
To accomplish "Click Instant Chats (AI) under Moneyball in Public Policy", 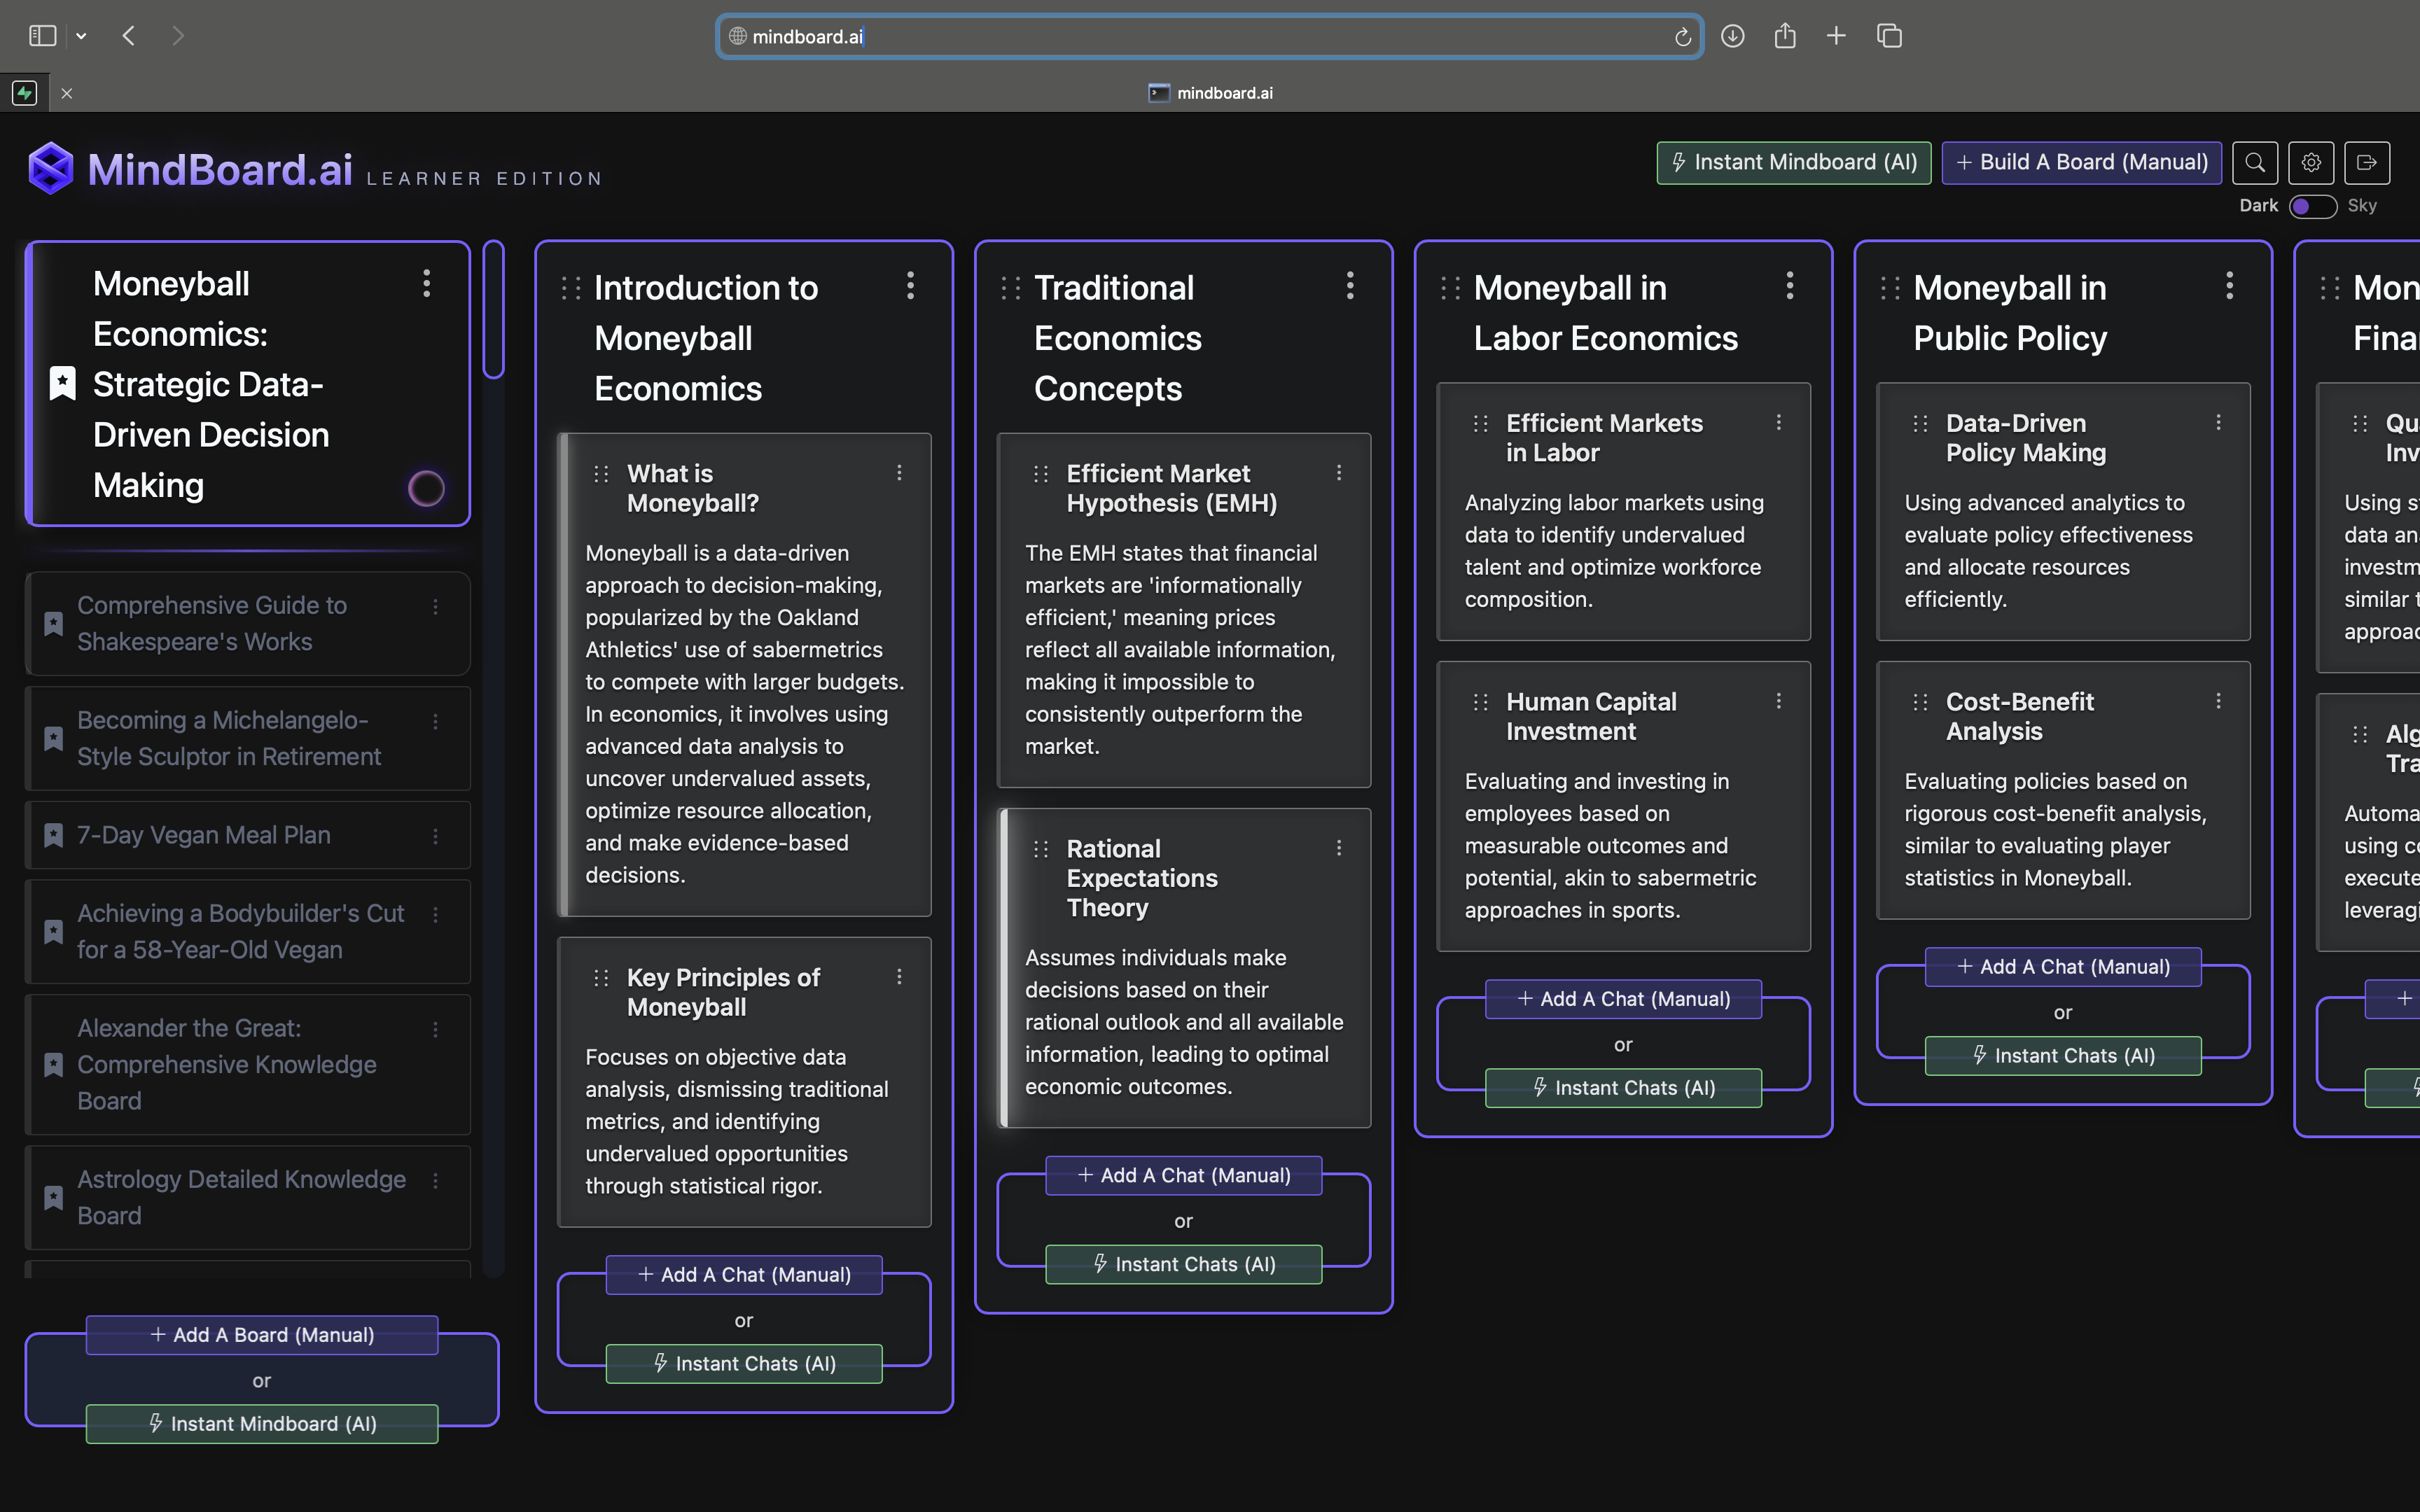I will (x=2062, y=1055).
